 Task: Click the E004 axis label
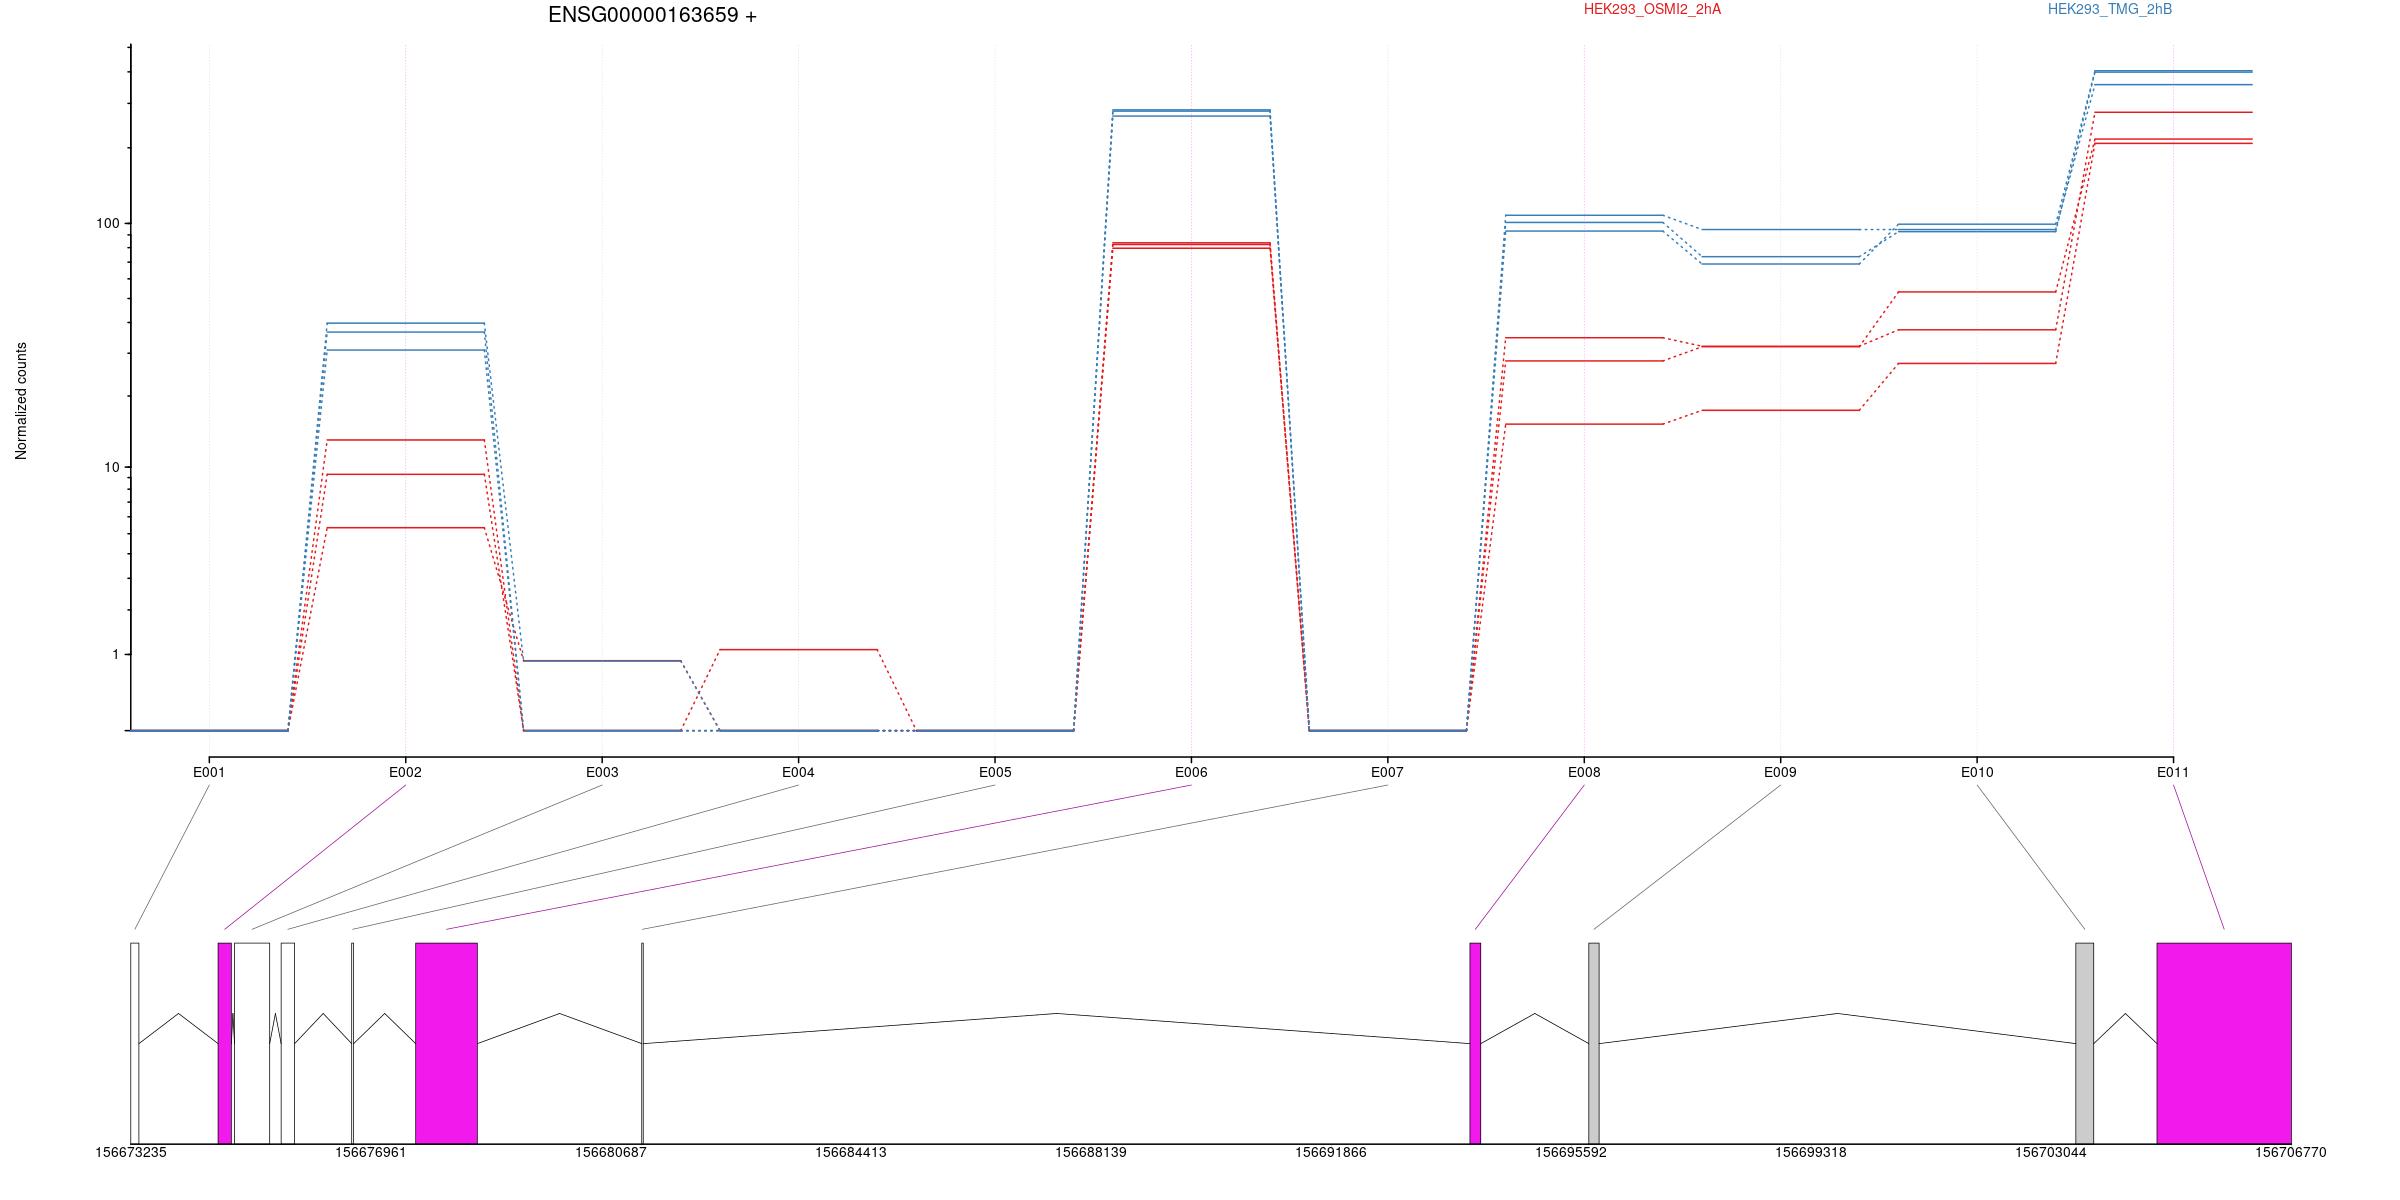click(798, 772)
